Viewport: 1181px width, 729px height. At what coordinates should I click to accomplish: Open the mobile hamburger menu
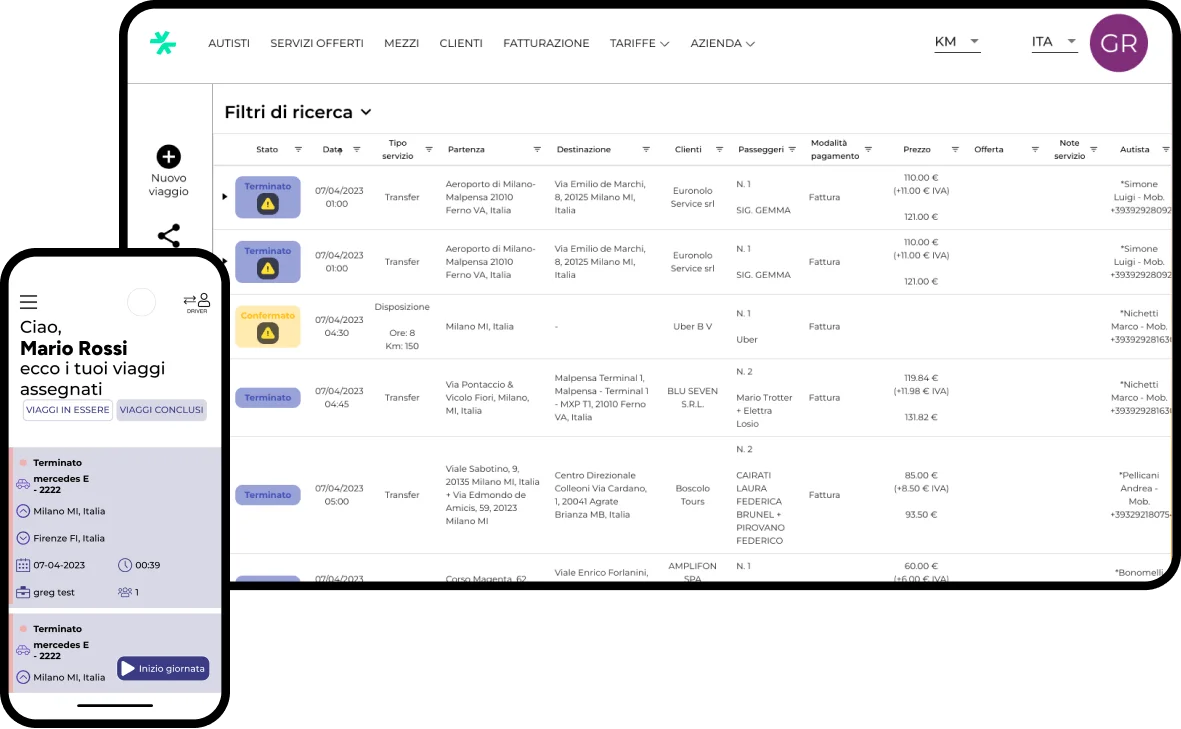pos(28,302)
